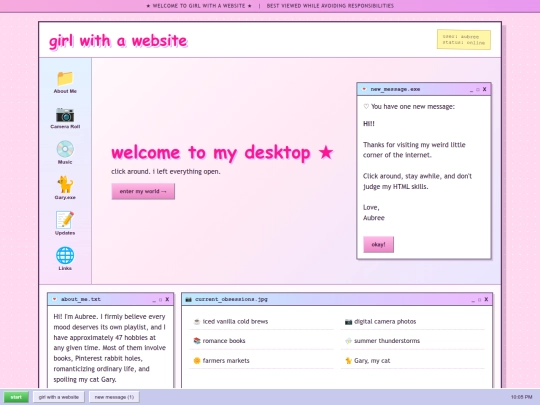
Task: Close the new_message.exe window
Action: [485, 89]
